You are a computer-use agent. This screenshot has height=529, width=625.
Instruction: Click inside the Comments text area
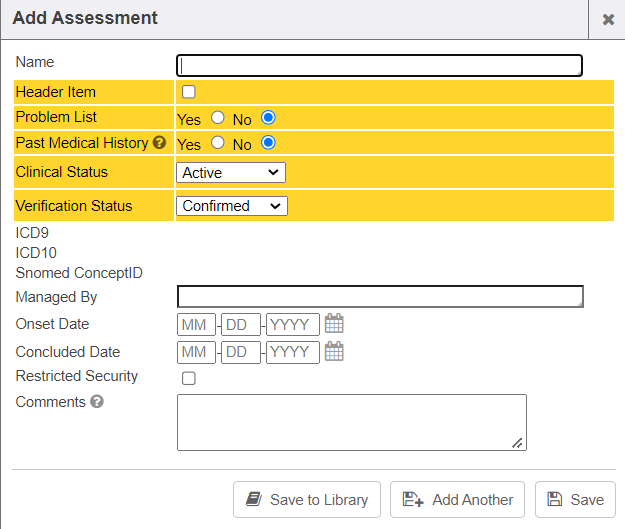[351, 422]
